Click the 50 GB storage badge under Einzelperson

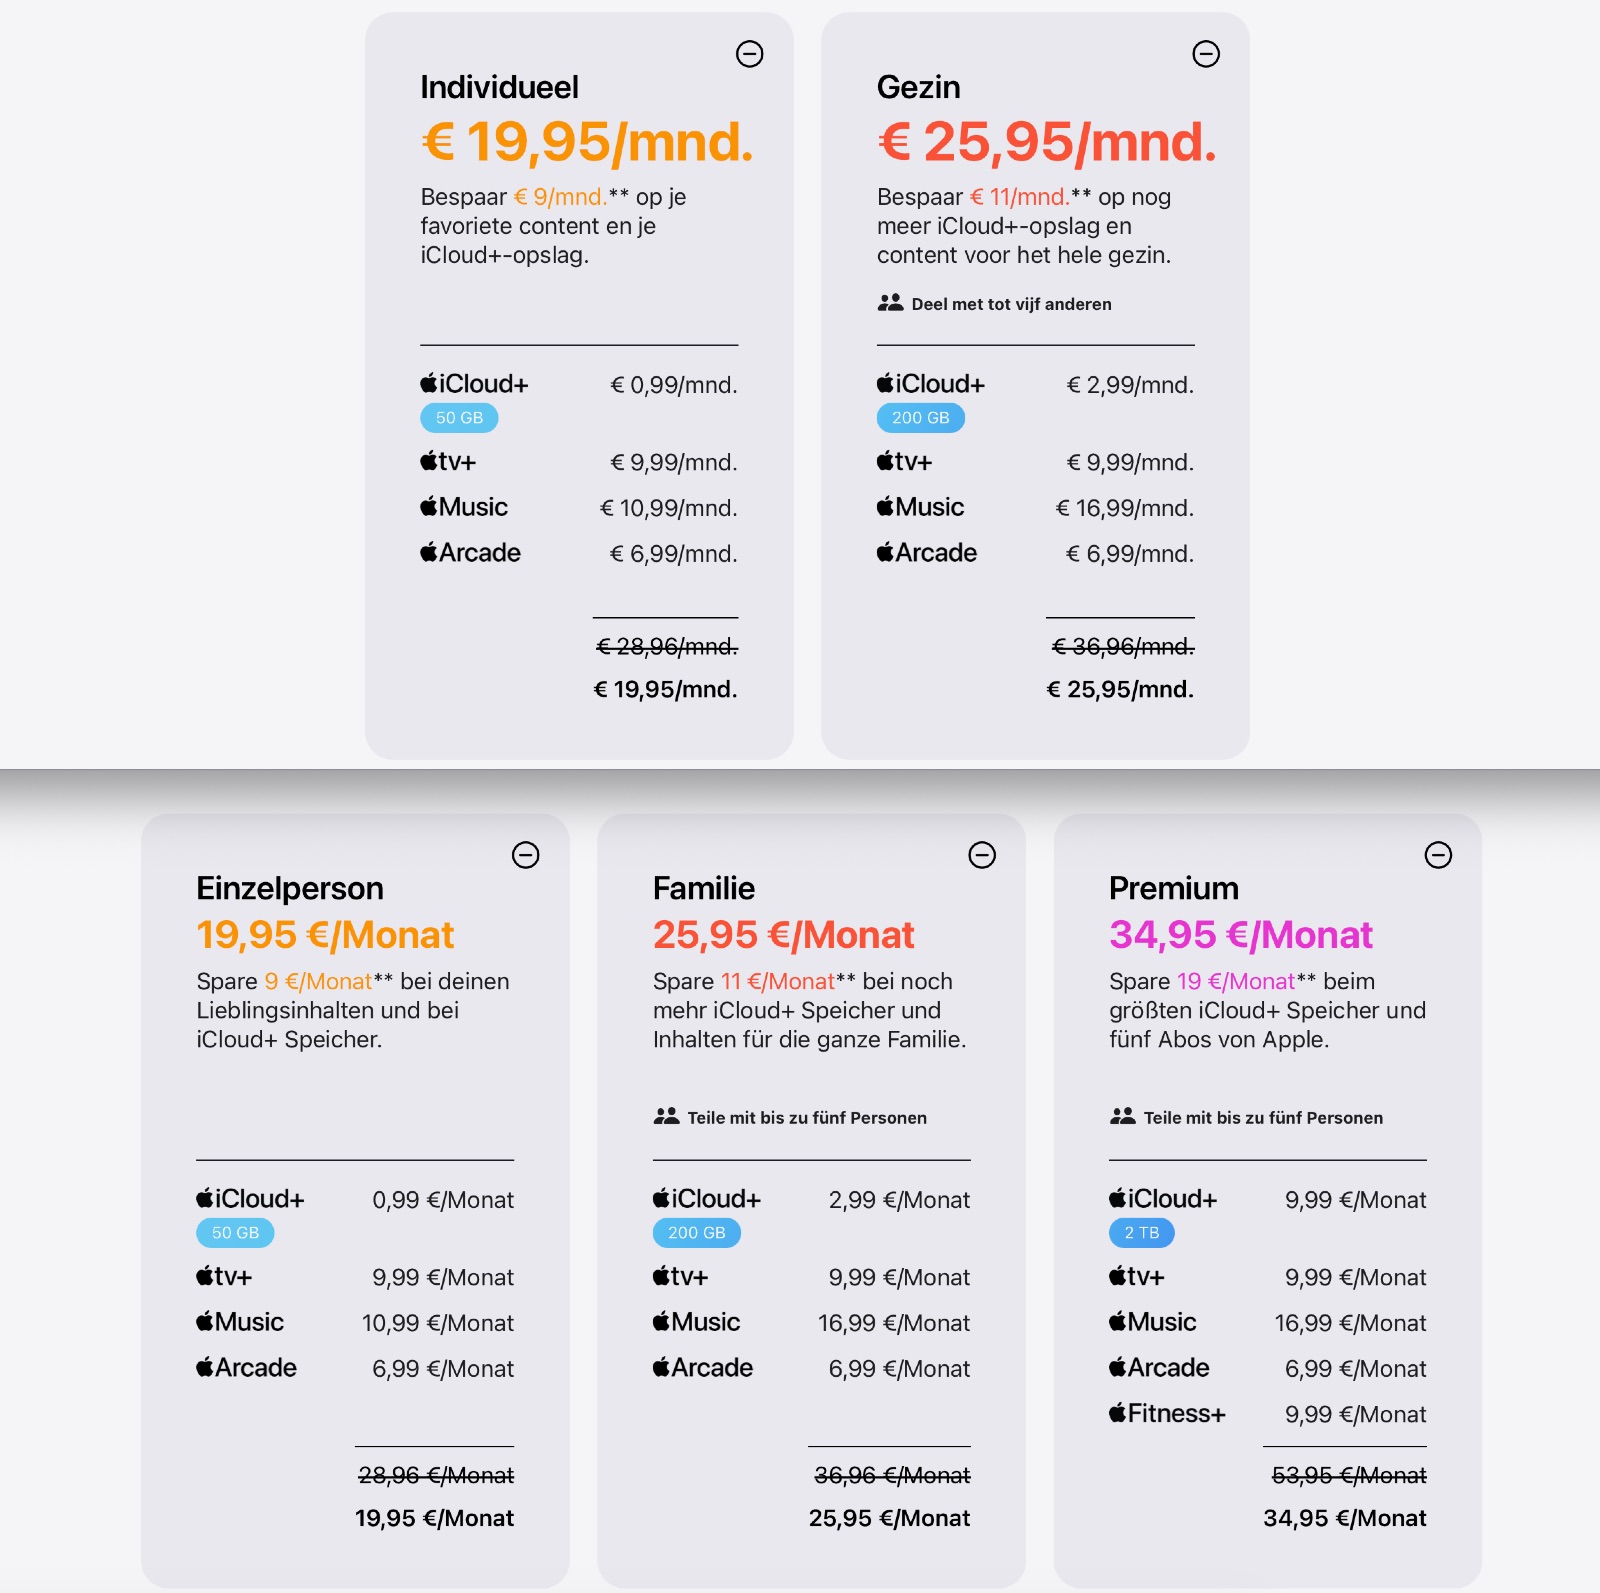(x=234, y=1233)
